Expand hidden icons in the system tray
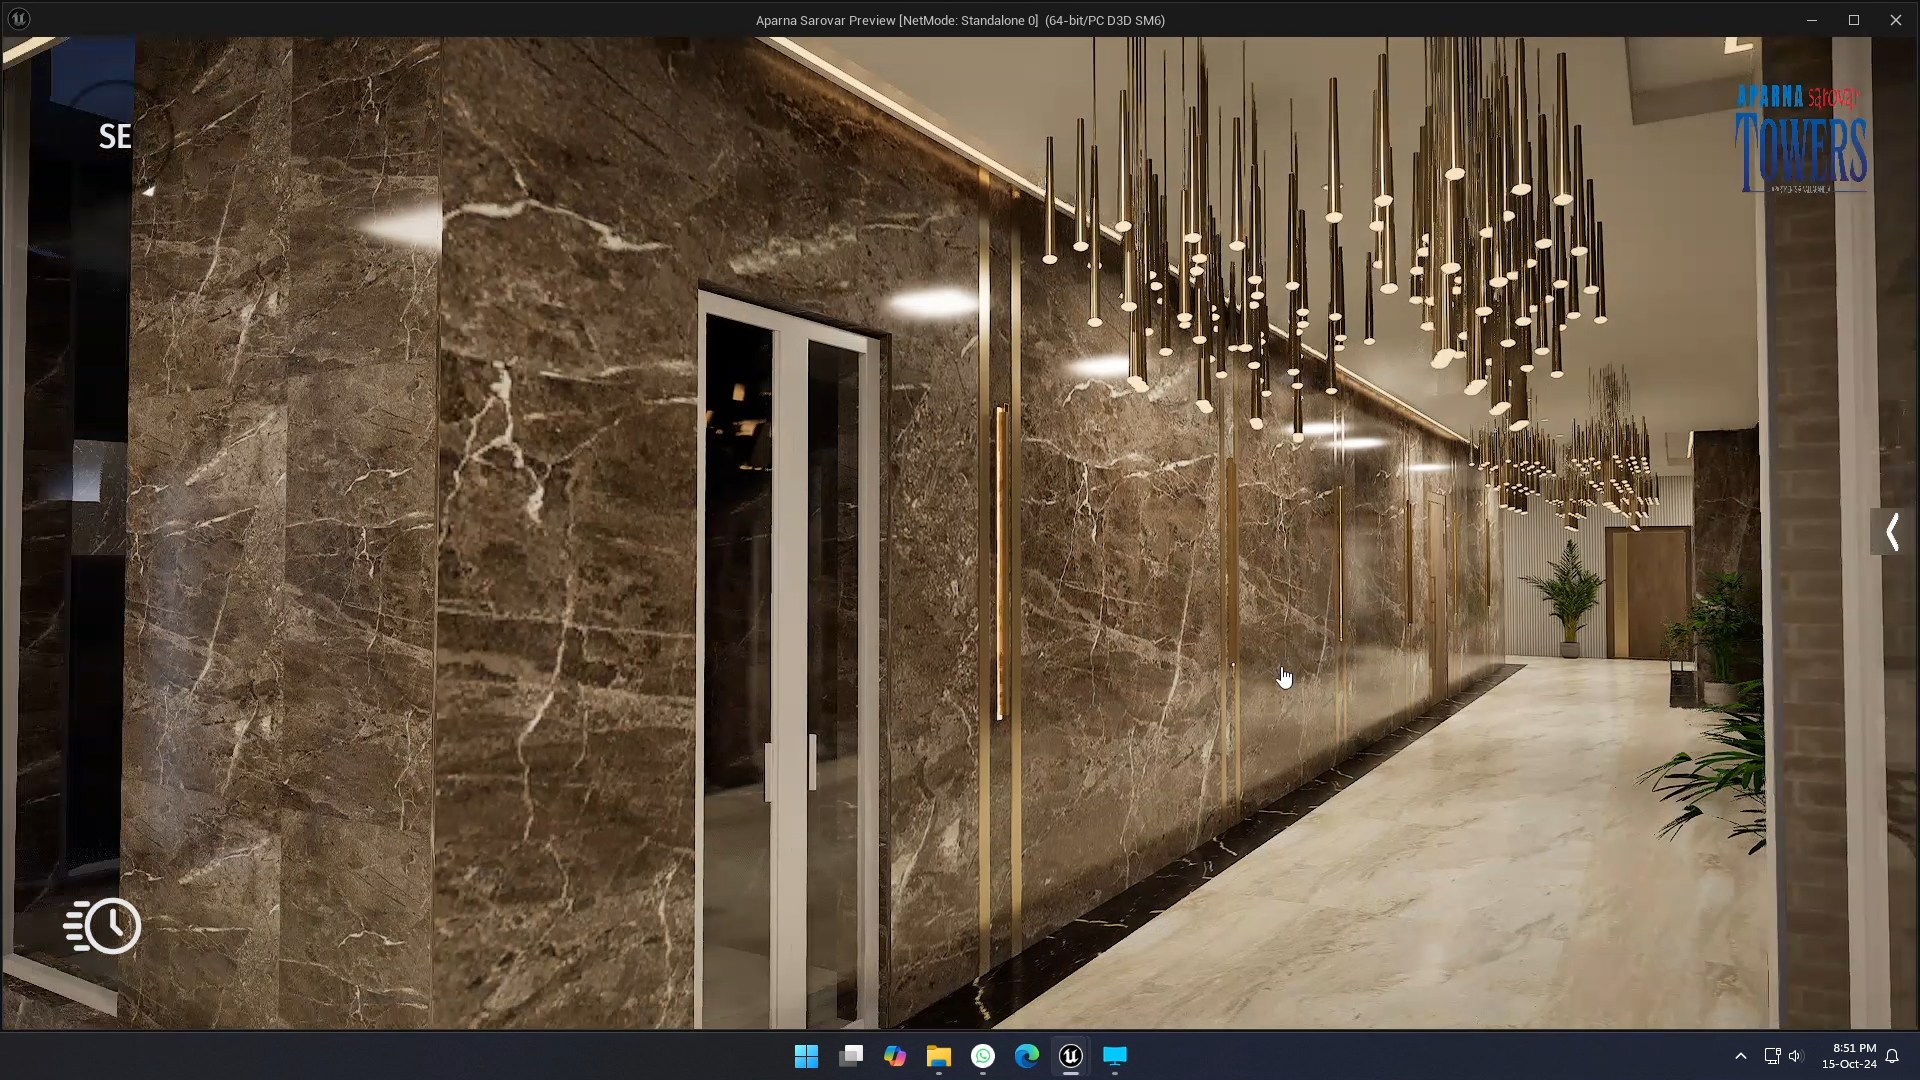Screen dimensions: 1920x1080 [1741, 1056]
